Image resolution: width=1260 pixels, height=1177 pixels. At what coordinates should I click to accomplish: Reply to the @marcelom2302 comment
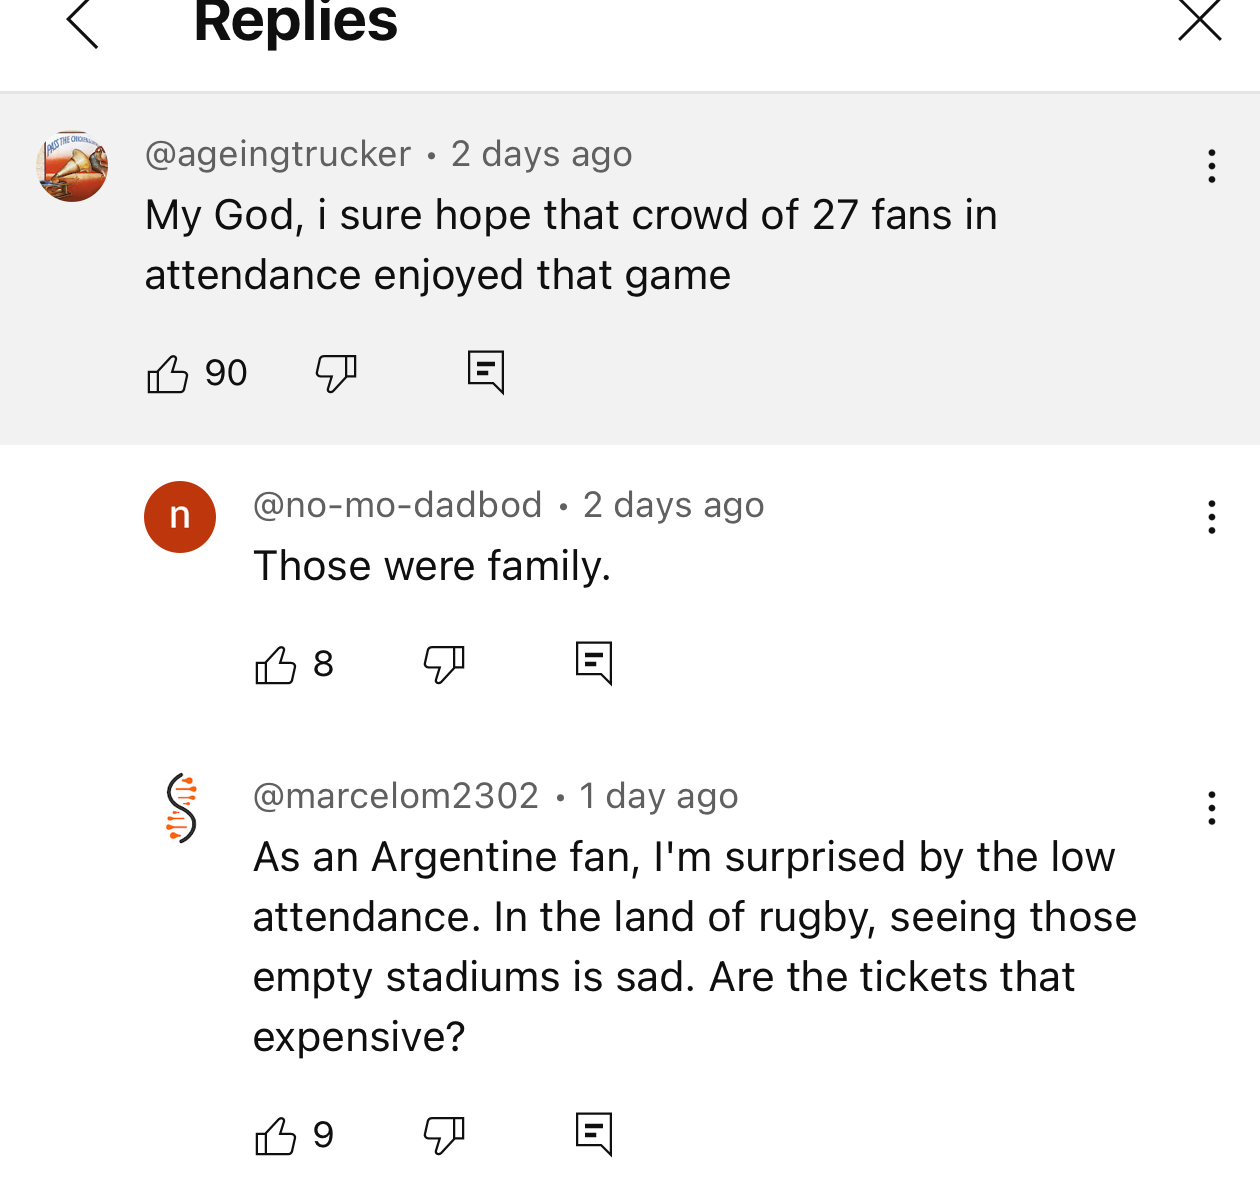[x=594, y=1134]
